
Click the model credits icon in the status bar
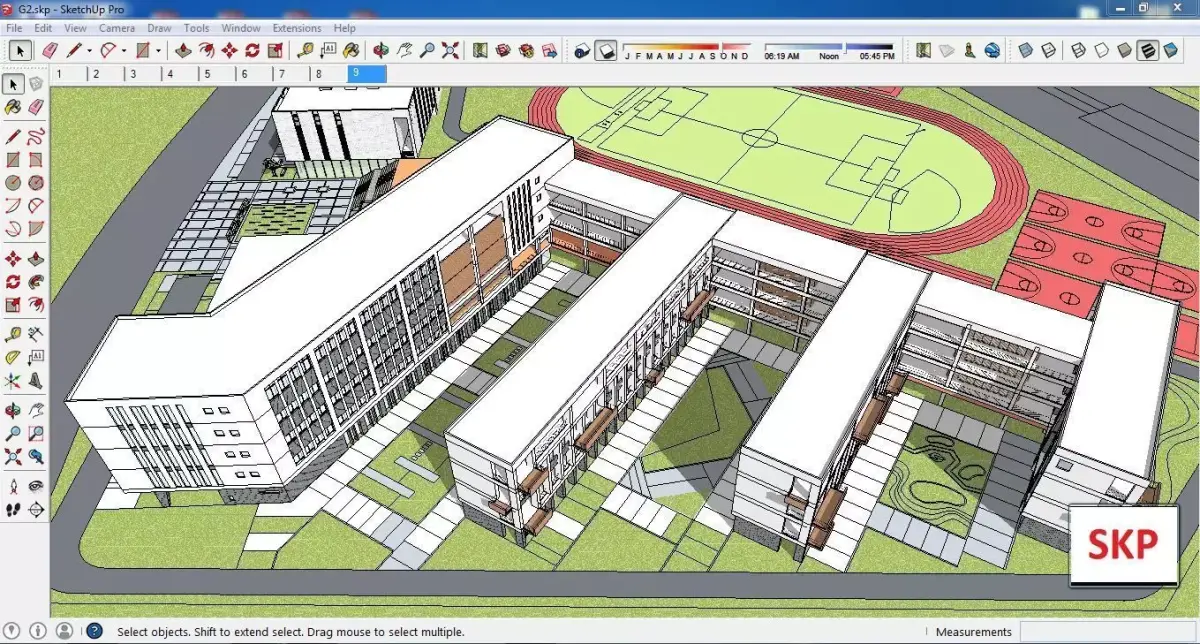tap(37, 631)
